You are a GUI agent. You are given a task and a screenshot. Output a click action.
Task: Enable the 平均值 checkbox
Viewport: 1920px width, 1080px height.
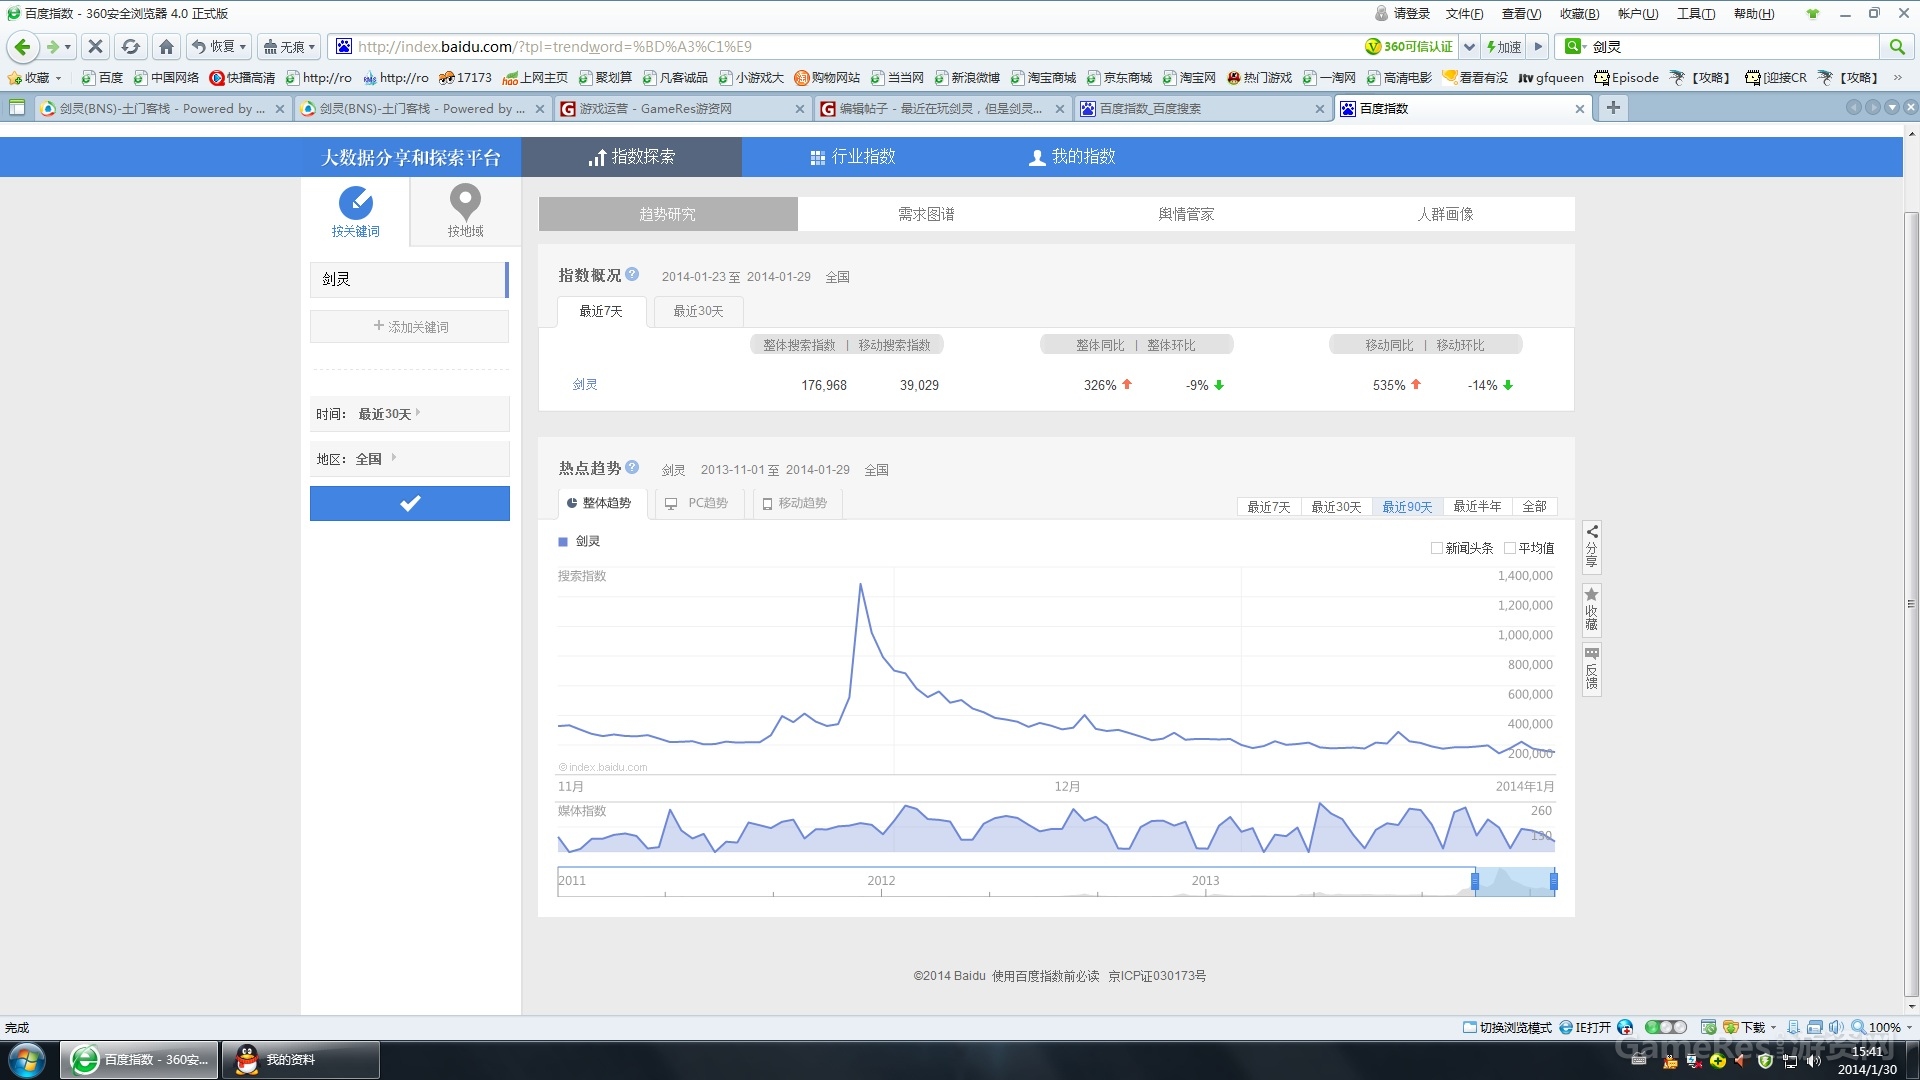(x=1510, y=548)
